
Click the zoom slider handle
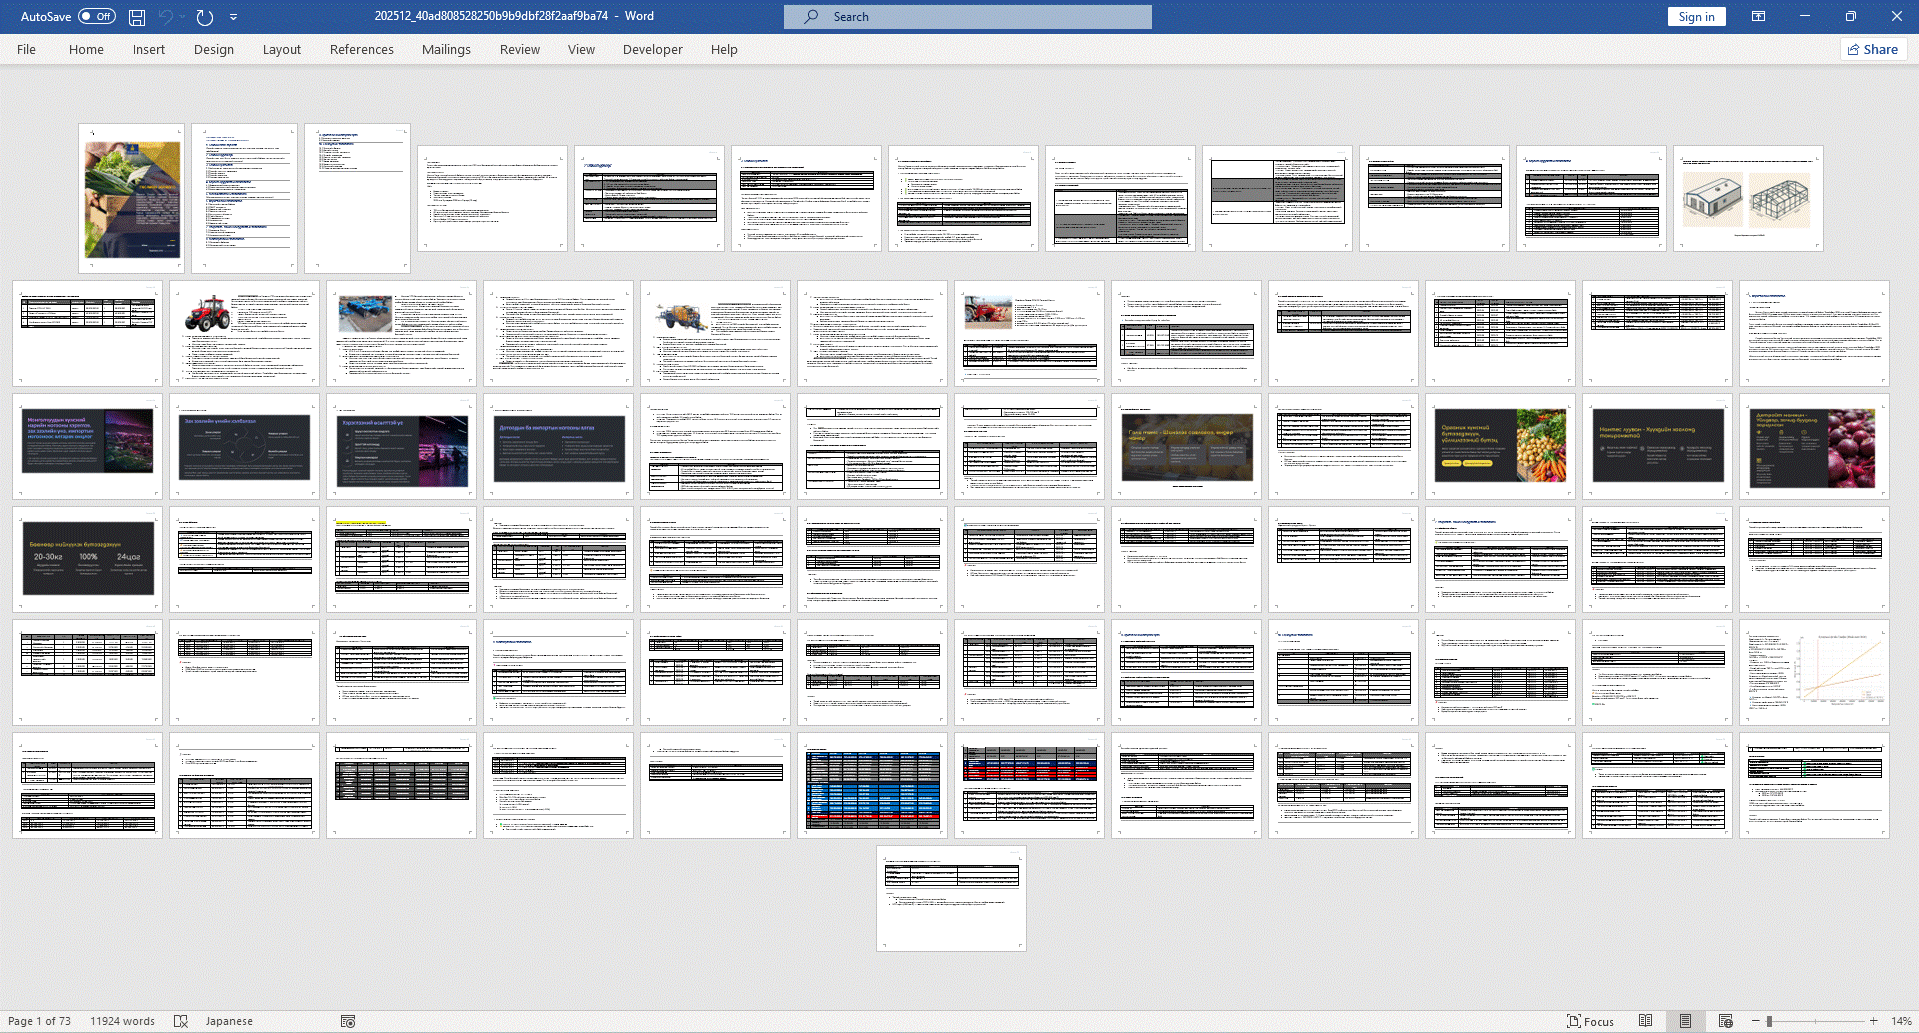point(1769,1021)
